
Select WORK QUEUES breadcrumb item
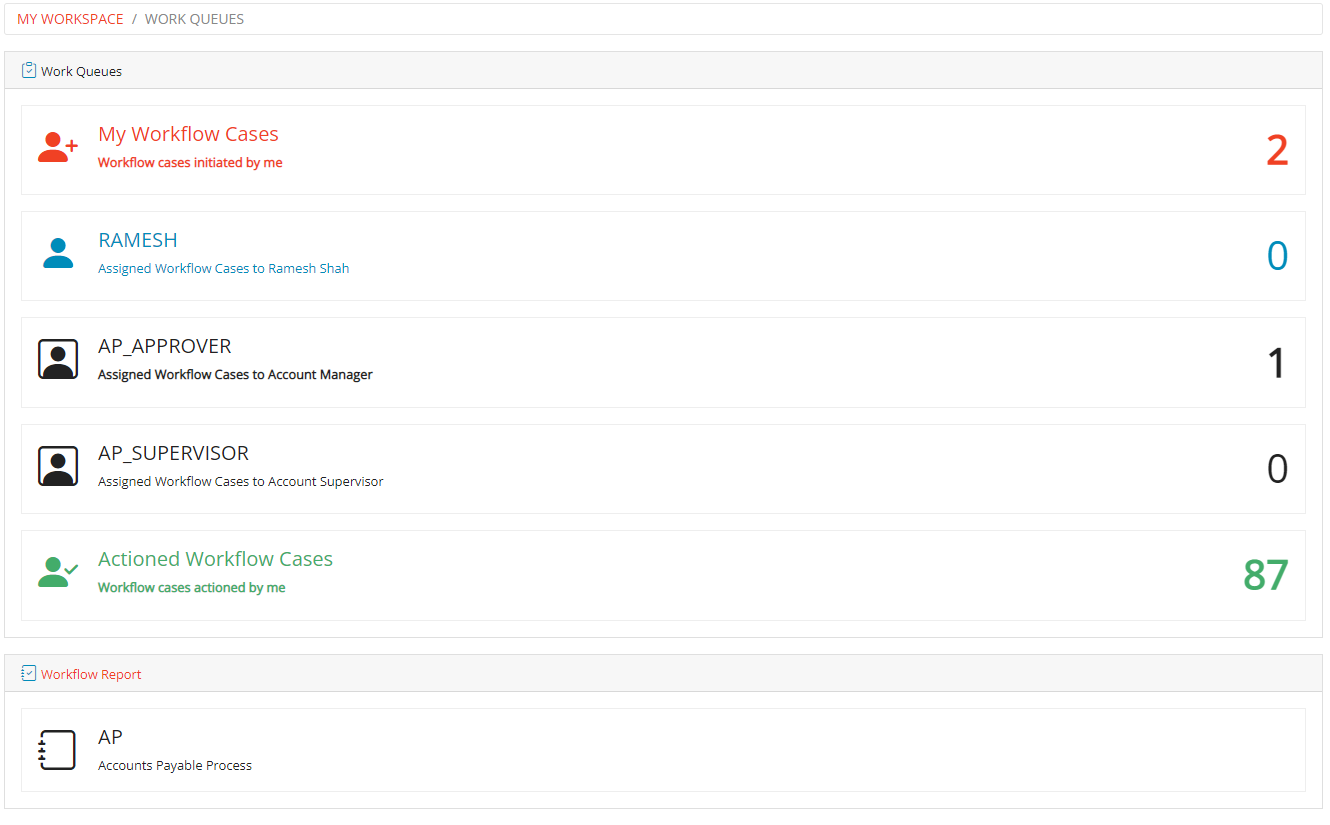click(x=194, y=19)
